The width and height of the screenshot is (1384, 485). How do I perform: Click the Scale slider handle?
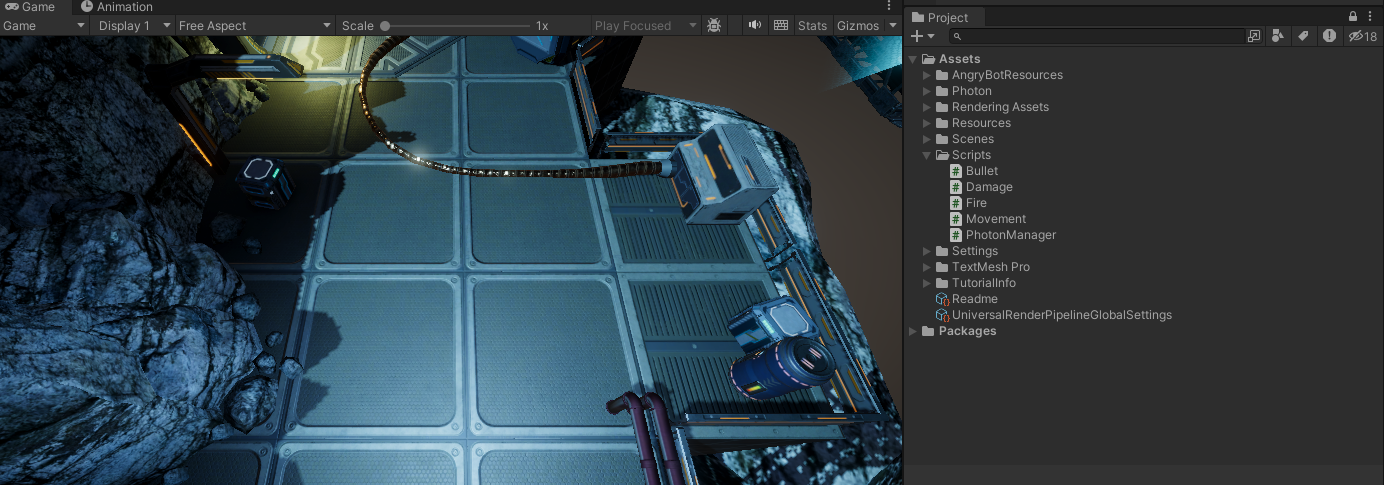click(385, 25)
